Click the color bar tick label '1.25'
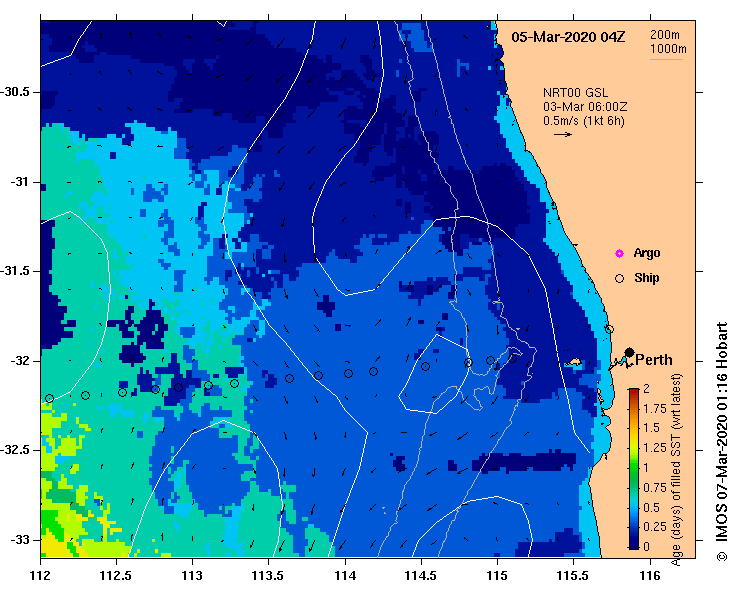 click(655, 448)
